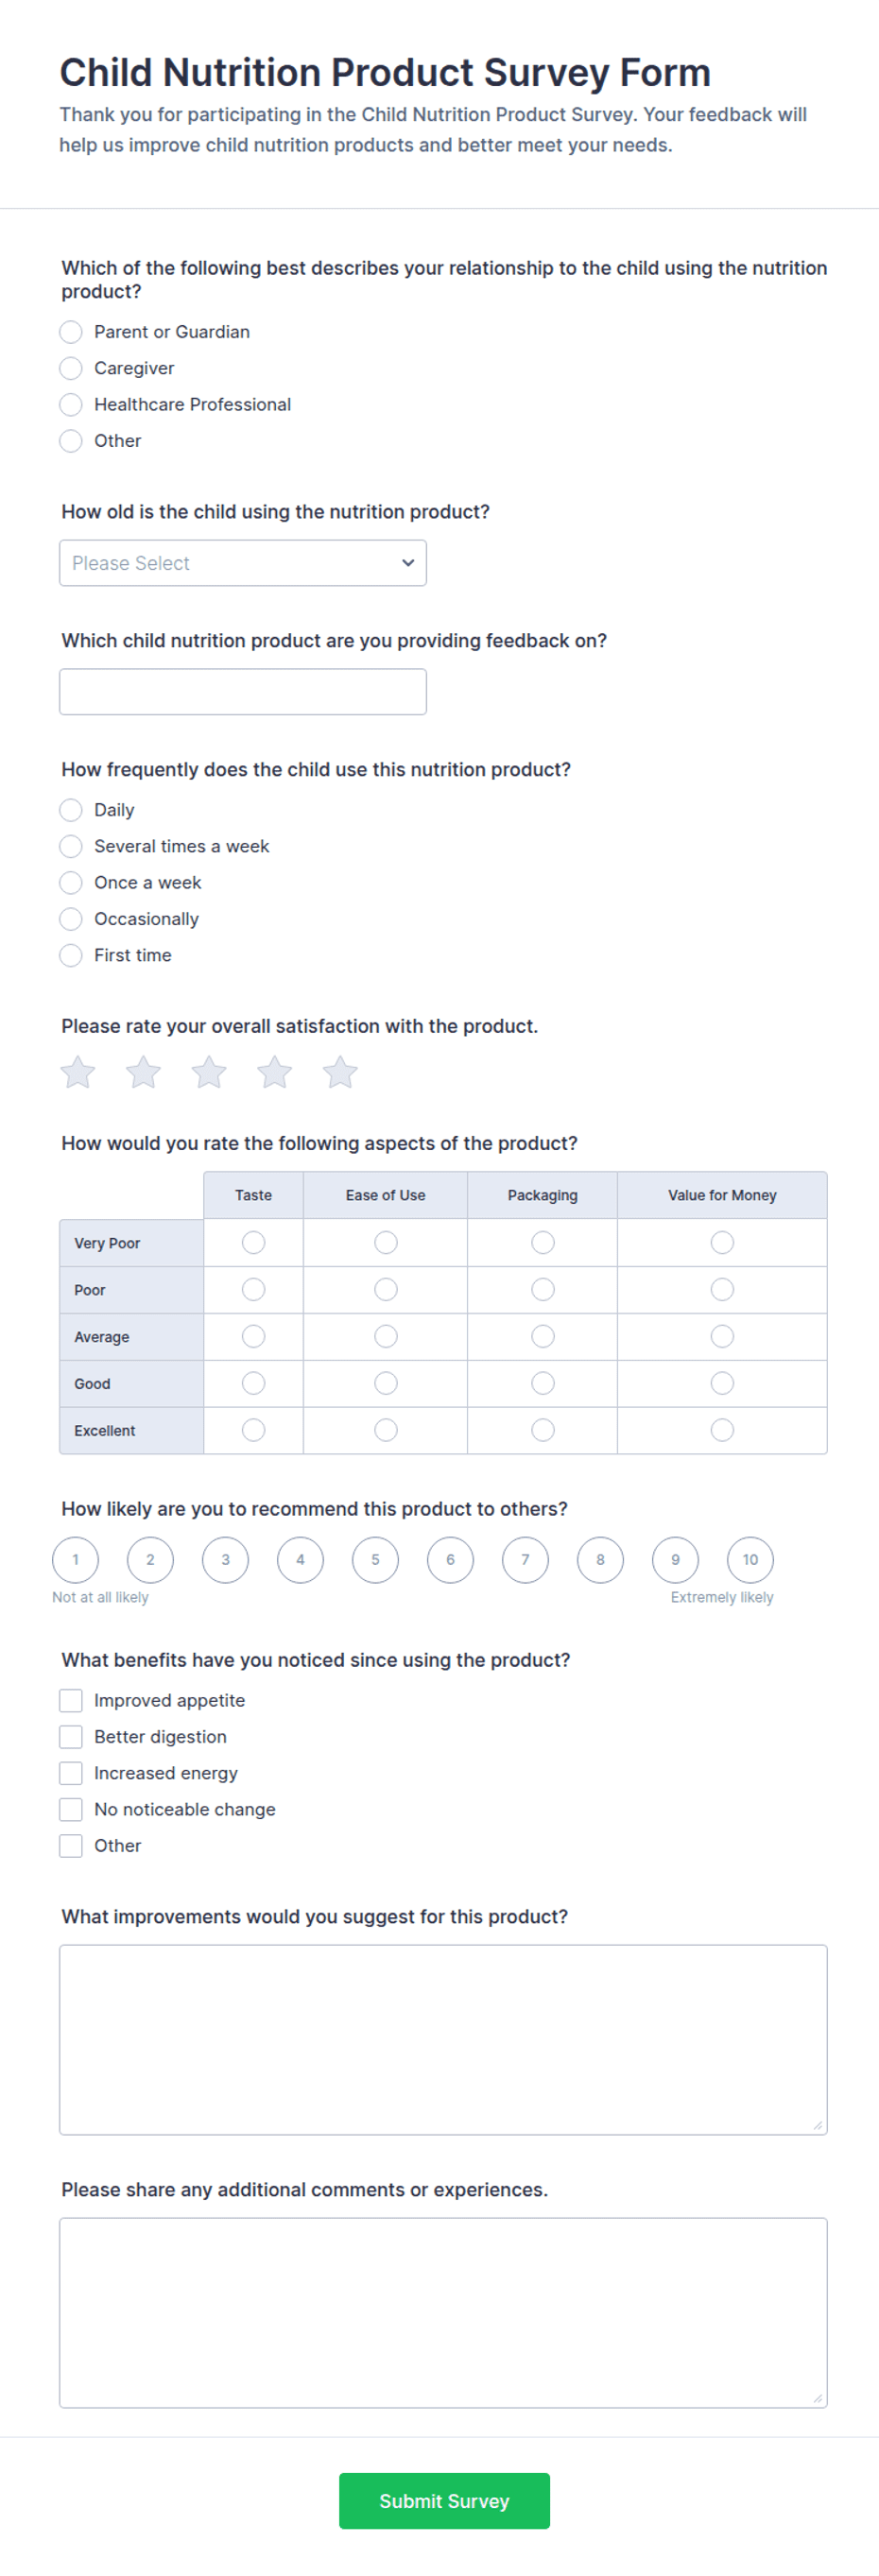Give a five-star overall rating
This screenshot has height=2576, width=879.
tap(340, 1072)
